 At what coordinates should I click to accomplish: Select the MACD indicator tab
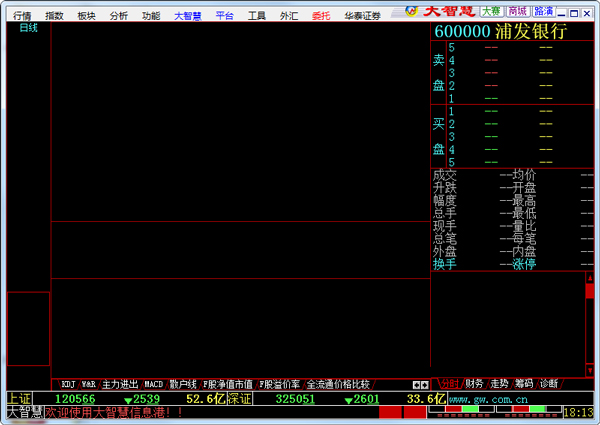pos(153,384)
